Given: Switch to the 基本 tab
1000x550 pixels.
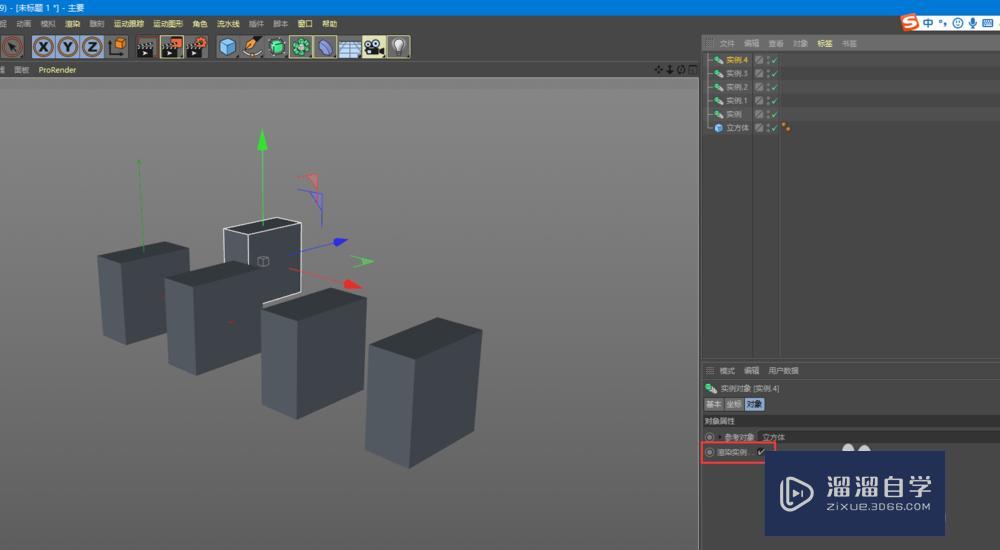Looking at the screenshot, I should [714, 405].
